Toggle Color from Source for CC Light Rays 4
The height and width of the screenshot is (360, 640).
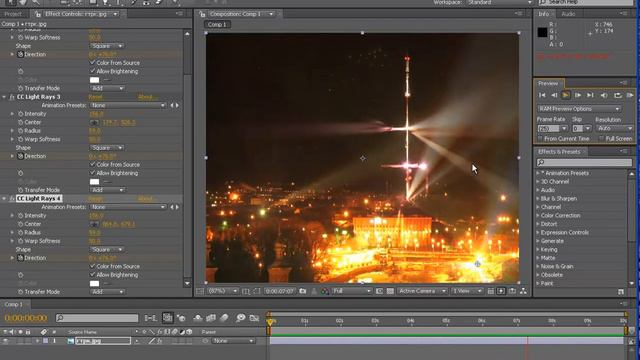tap(92, 266)
